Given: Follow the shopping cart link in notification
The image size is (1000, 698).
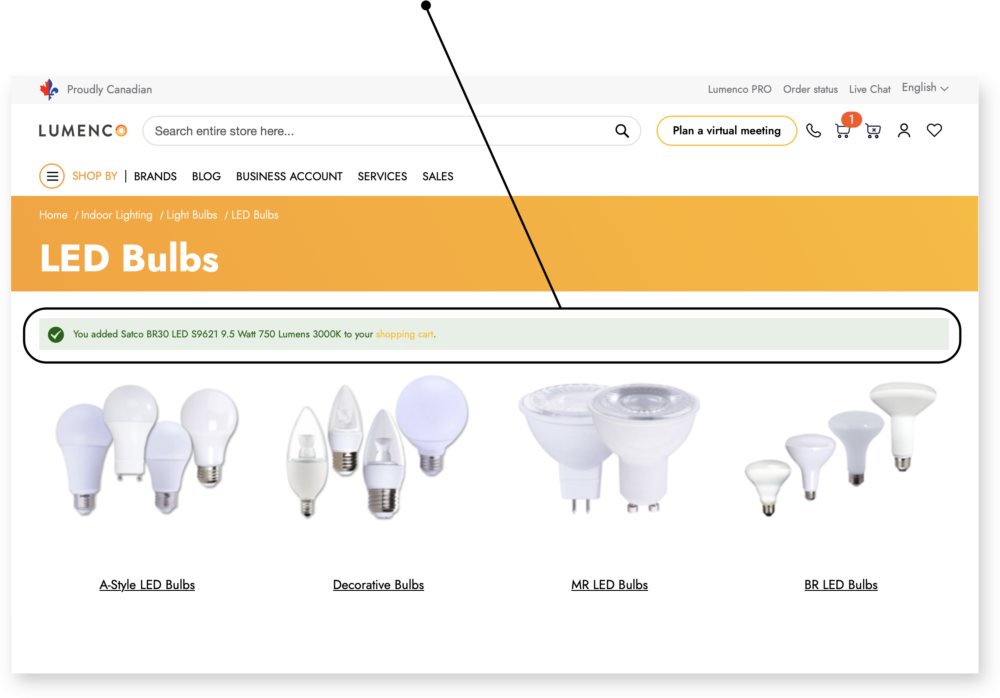Looking at the screenshot, I should 404,334.
